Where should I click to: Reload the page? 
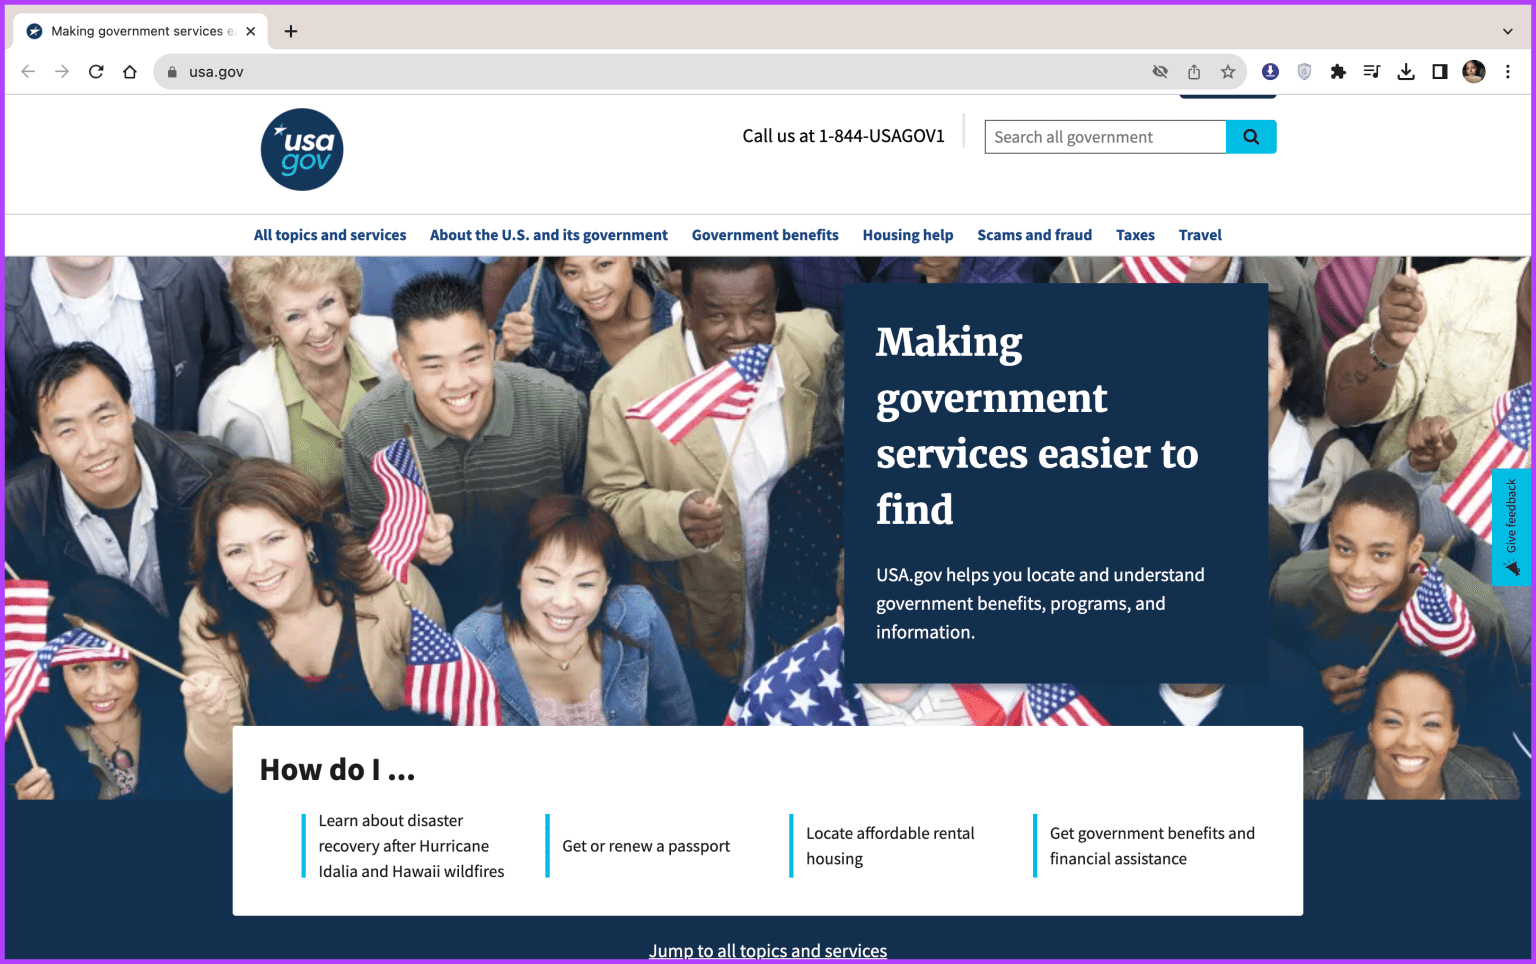tap(96, 72)
